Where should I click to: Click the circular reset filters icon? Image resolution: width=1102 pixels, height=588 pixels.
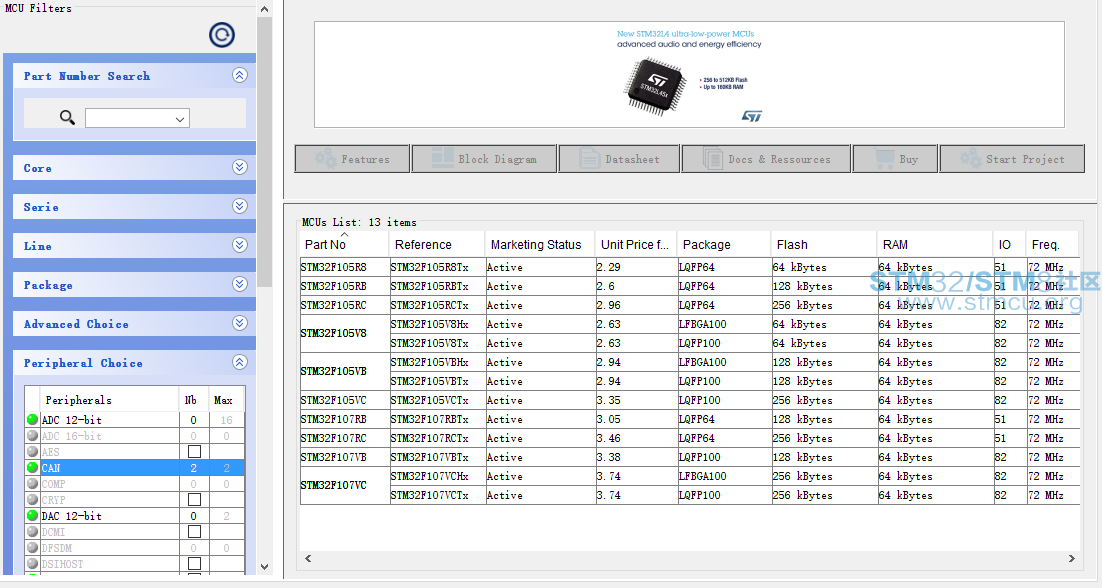coord(222,35)
